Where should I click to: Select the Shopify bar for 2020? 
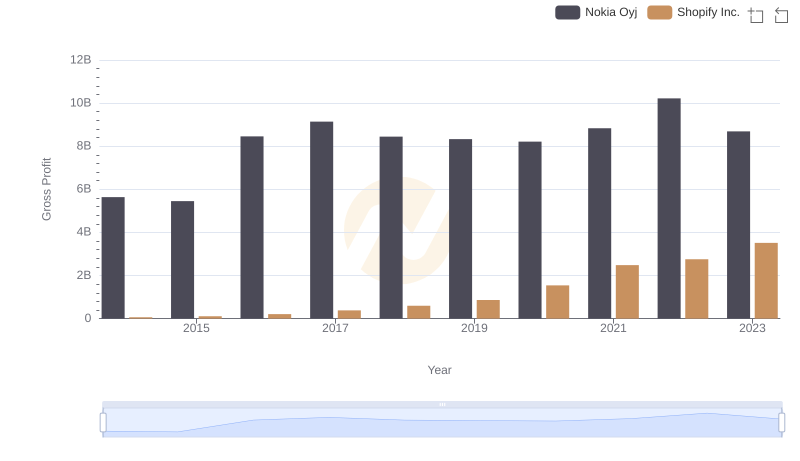(557, 301)
